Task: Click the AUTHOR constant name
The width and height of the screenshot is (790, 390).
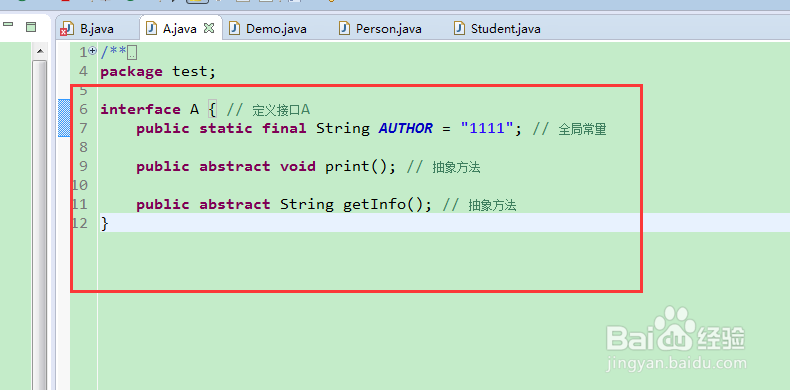Action: [x=406, y=128]
